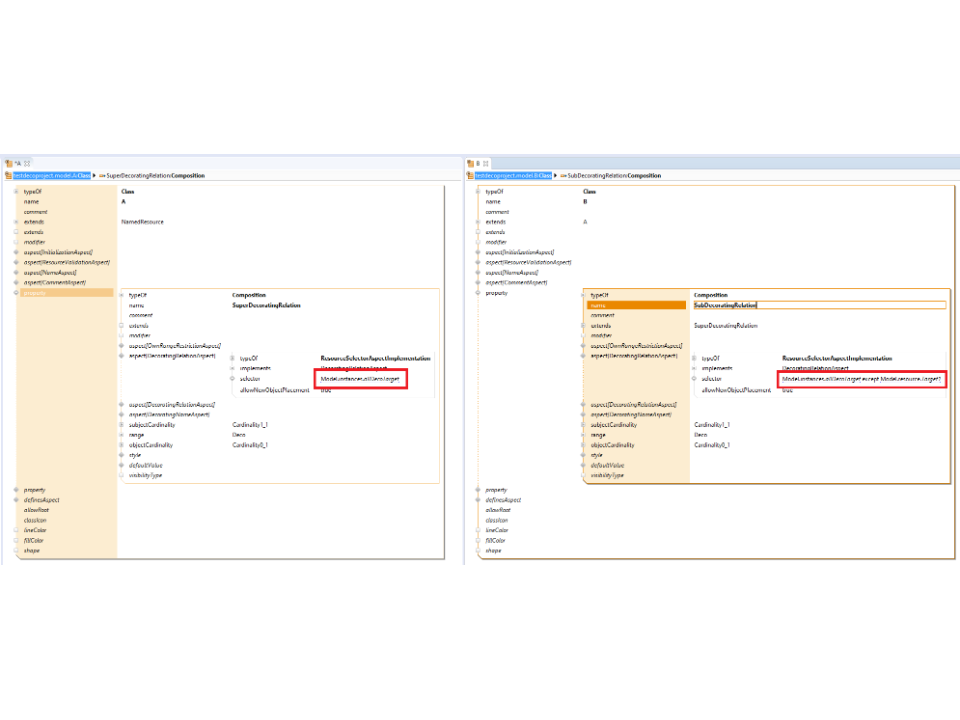960x720 pixels.
Task: Select the lineColor row in the left editor
Action: pyautogui.click(x=36, y=530)
